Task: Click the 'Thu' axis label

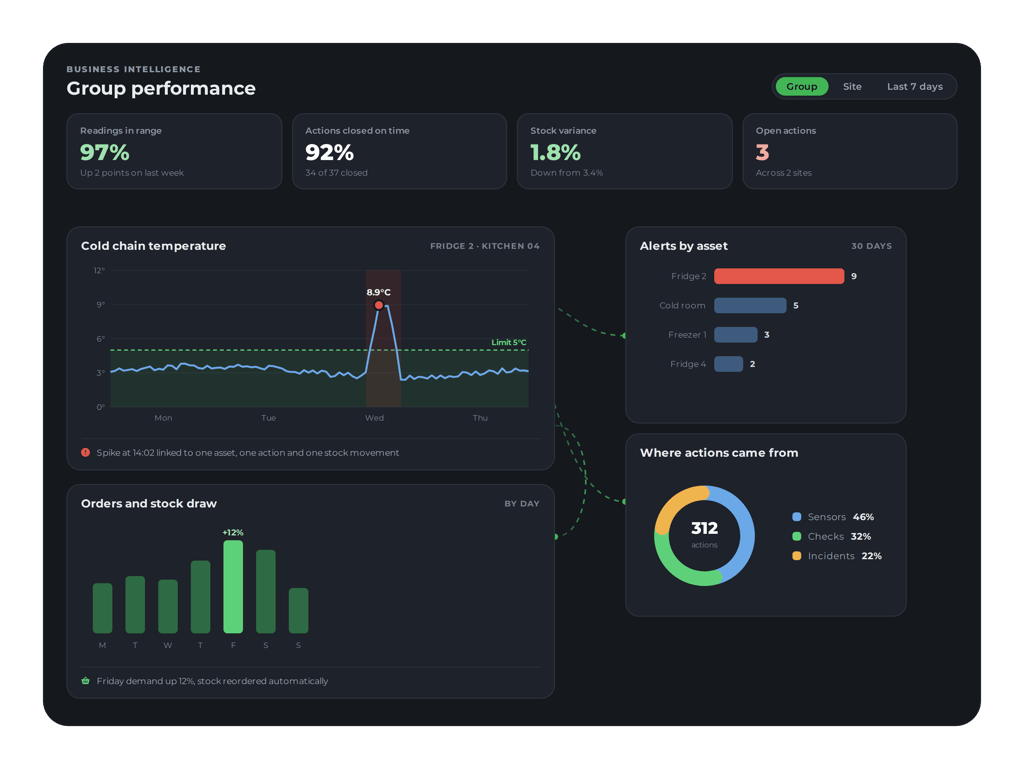Action: pyautogui.click(x=480, y=418)
